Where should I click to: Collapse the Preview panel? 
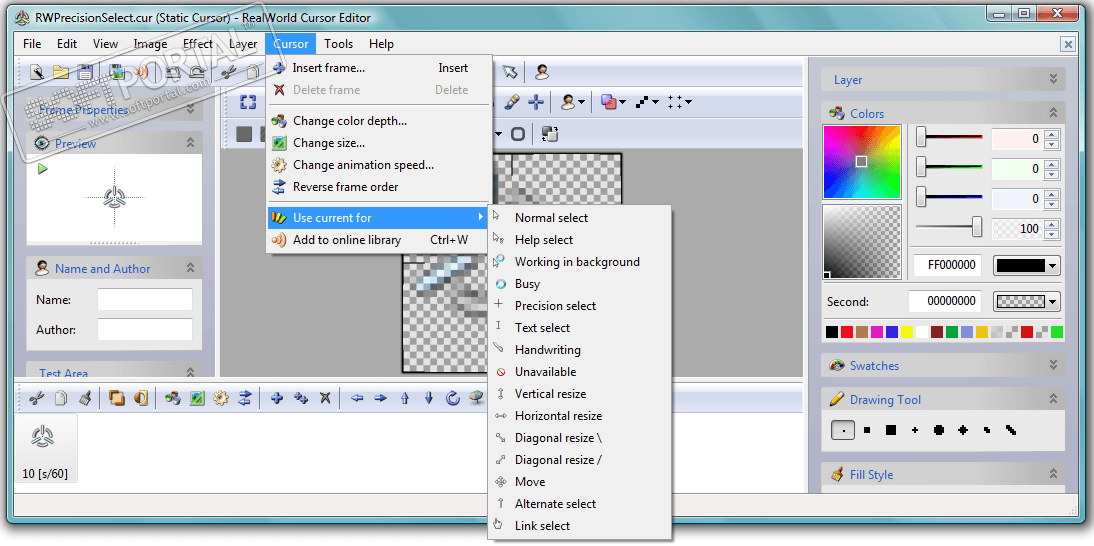click(190, 143)
